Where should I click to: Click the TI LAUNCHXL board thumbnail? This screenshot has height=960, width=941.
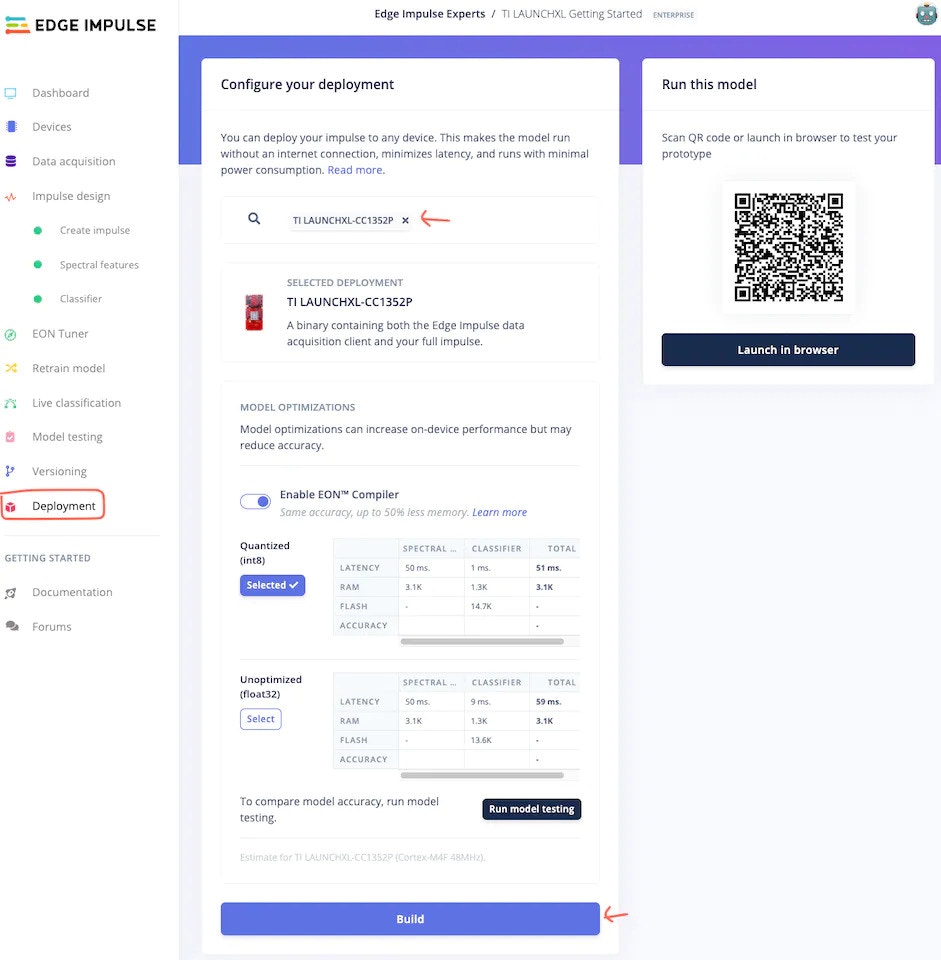[254, 312]
